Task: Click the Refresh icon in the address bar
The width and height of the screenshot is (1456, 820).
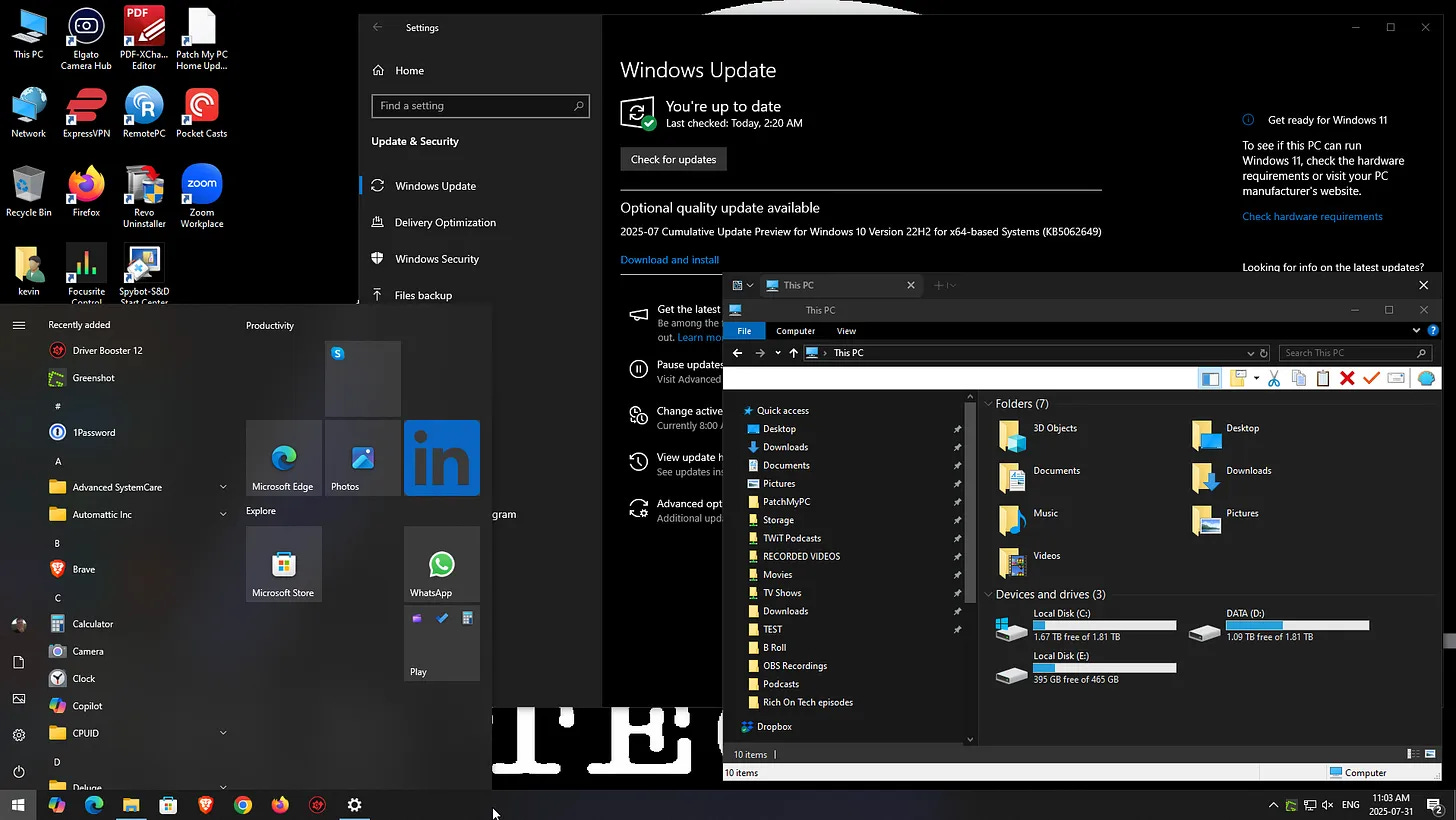Action: (1264, 353)
